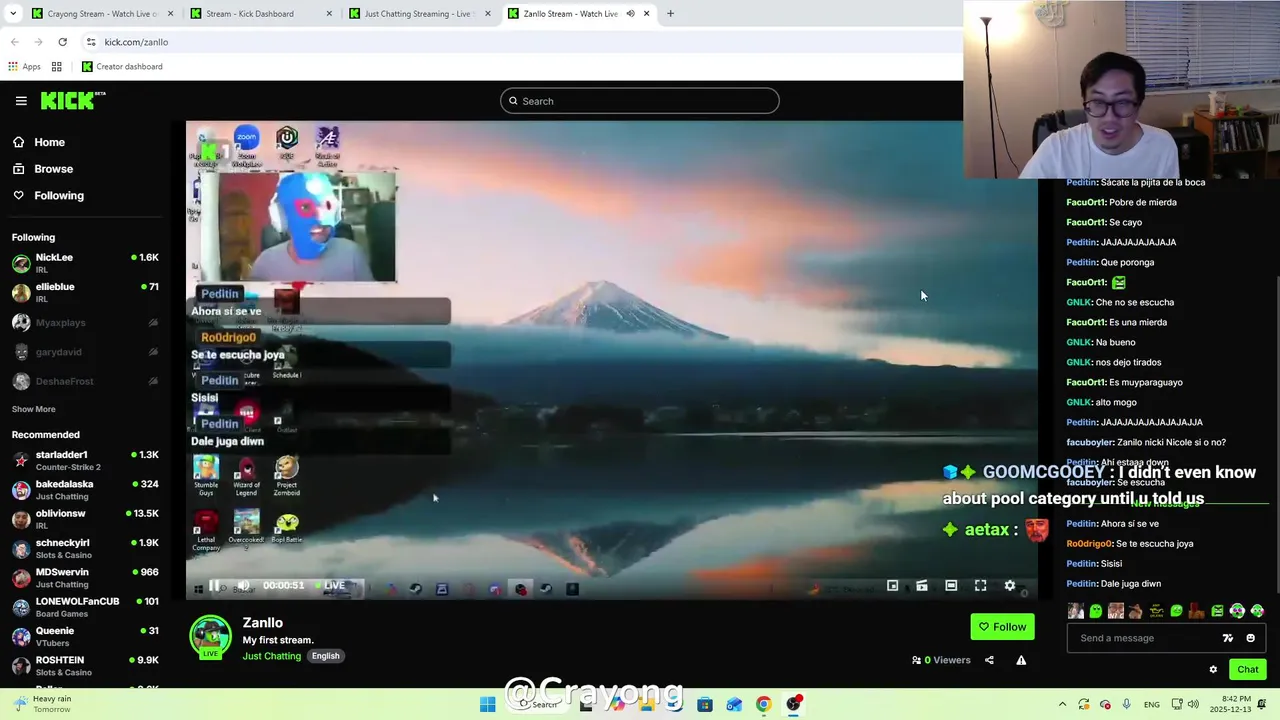Open the emoji picker in chat
The width and height of the screenshot is (1280, 720).
[1250, 638]
